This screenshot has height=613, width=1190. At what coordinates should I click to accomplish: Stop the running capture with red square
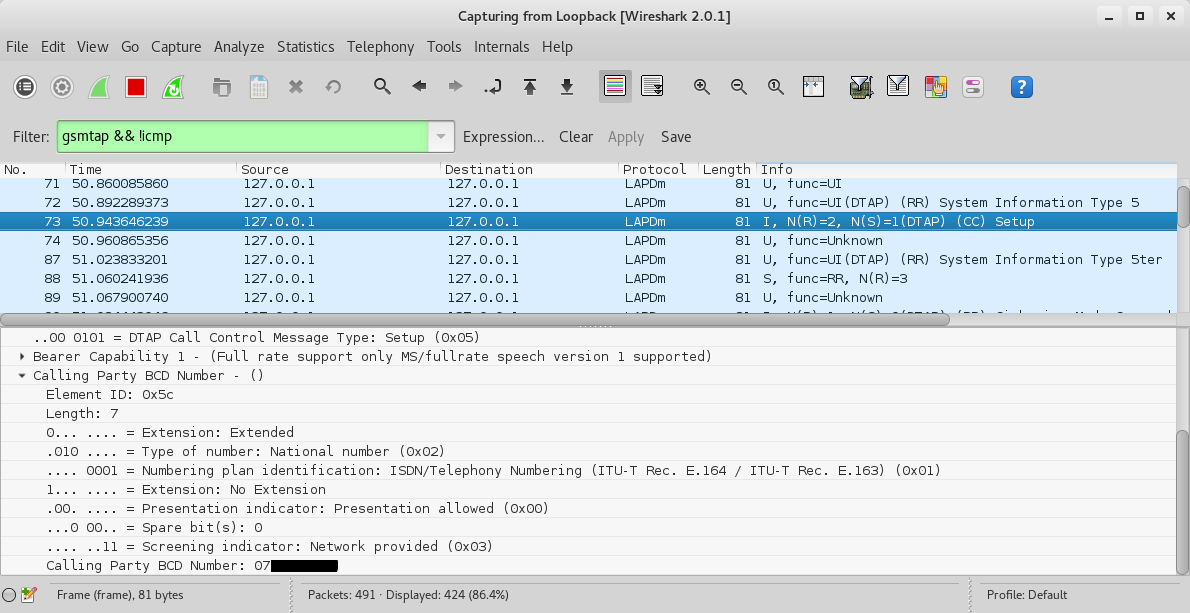136,87
